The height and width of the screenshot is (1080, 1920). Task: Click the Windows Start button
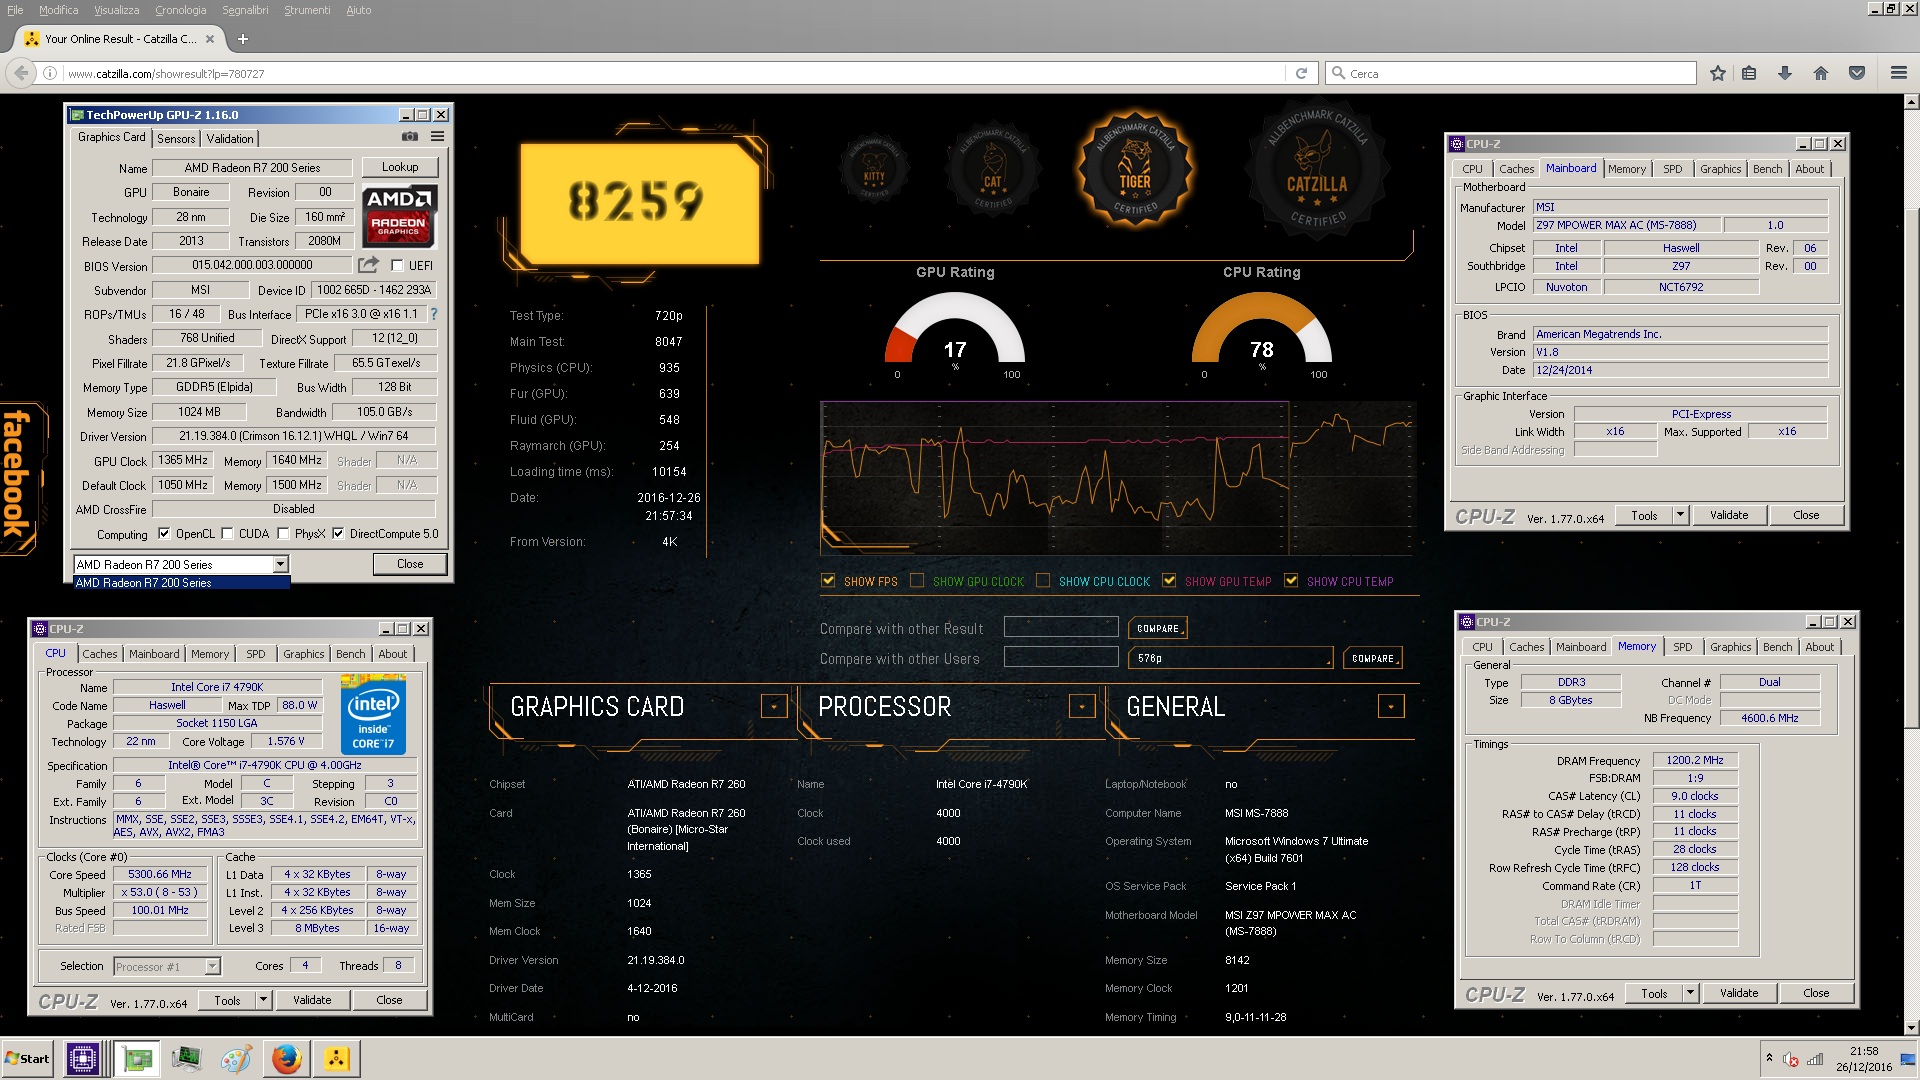click(x=28, y=1058)
